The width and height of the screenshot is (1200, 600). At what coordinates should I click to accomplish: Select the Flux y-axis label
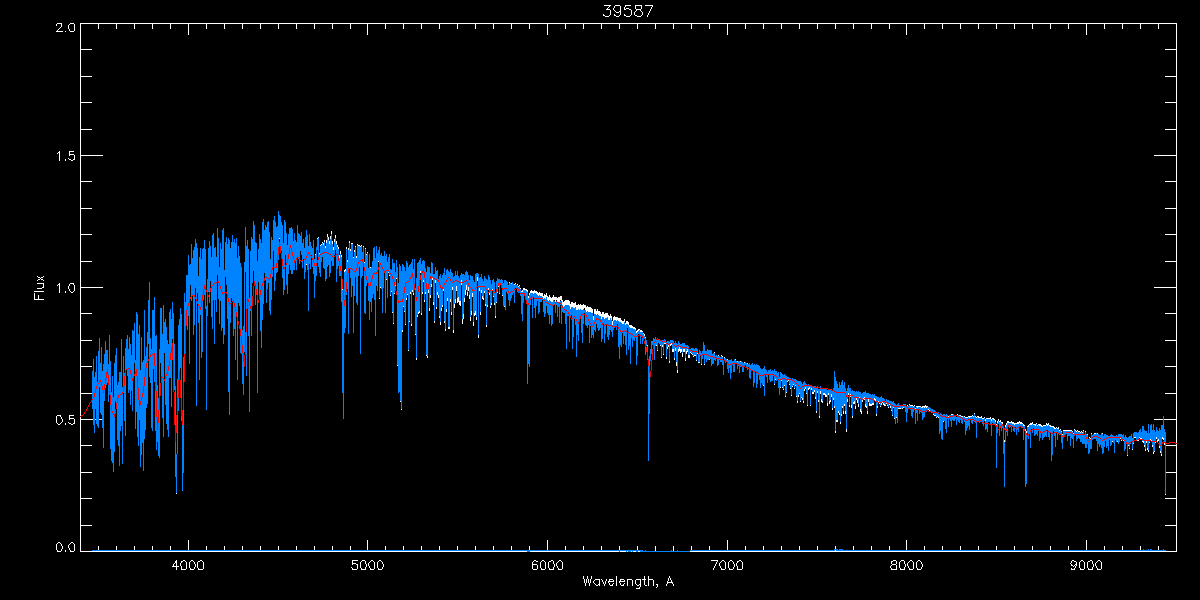pyautogui.click(x=40, y=288)
